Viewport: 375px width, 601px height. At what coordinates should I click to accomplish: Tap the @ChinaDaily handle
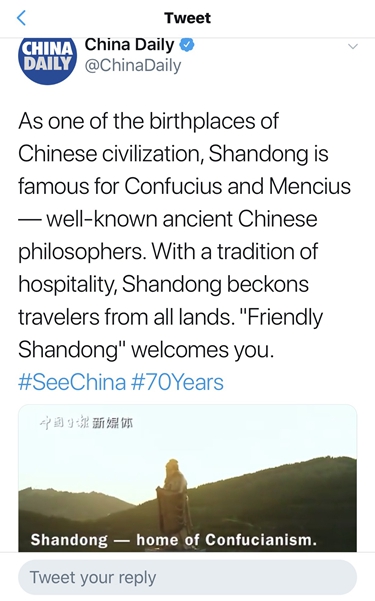[x=133, y=66]
